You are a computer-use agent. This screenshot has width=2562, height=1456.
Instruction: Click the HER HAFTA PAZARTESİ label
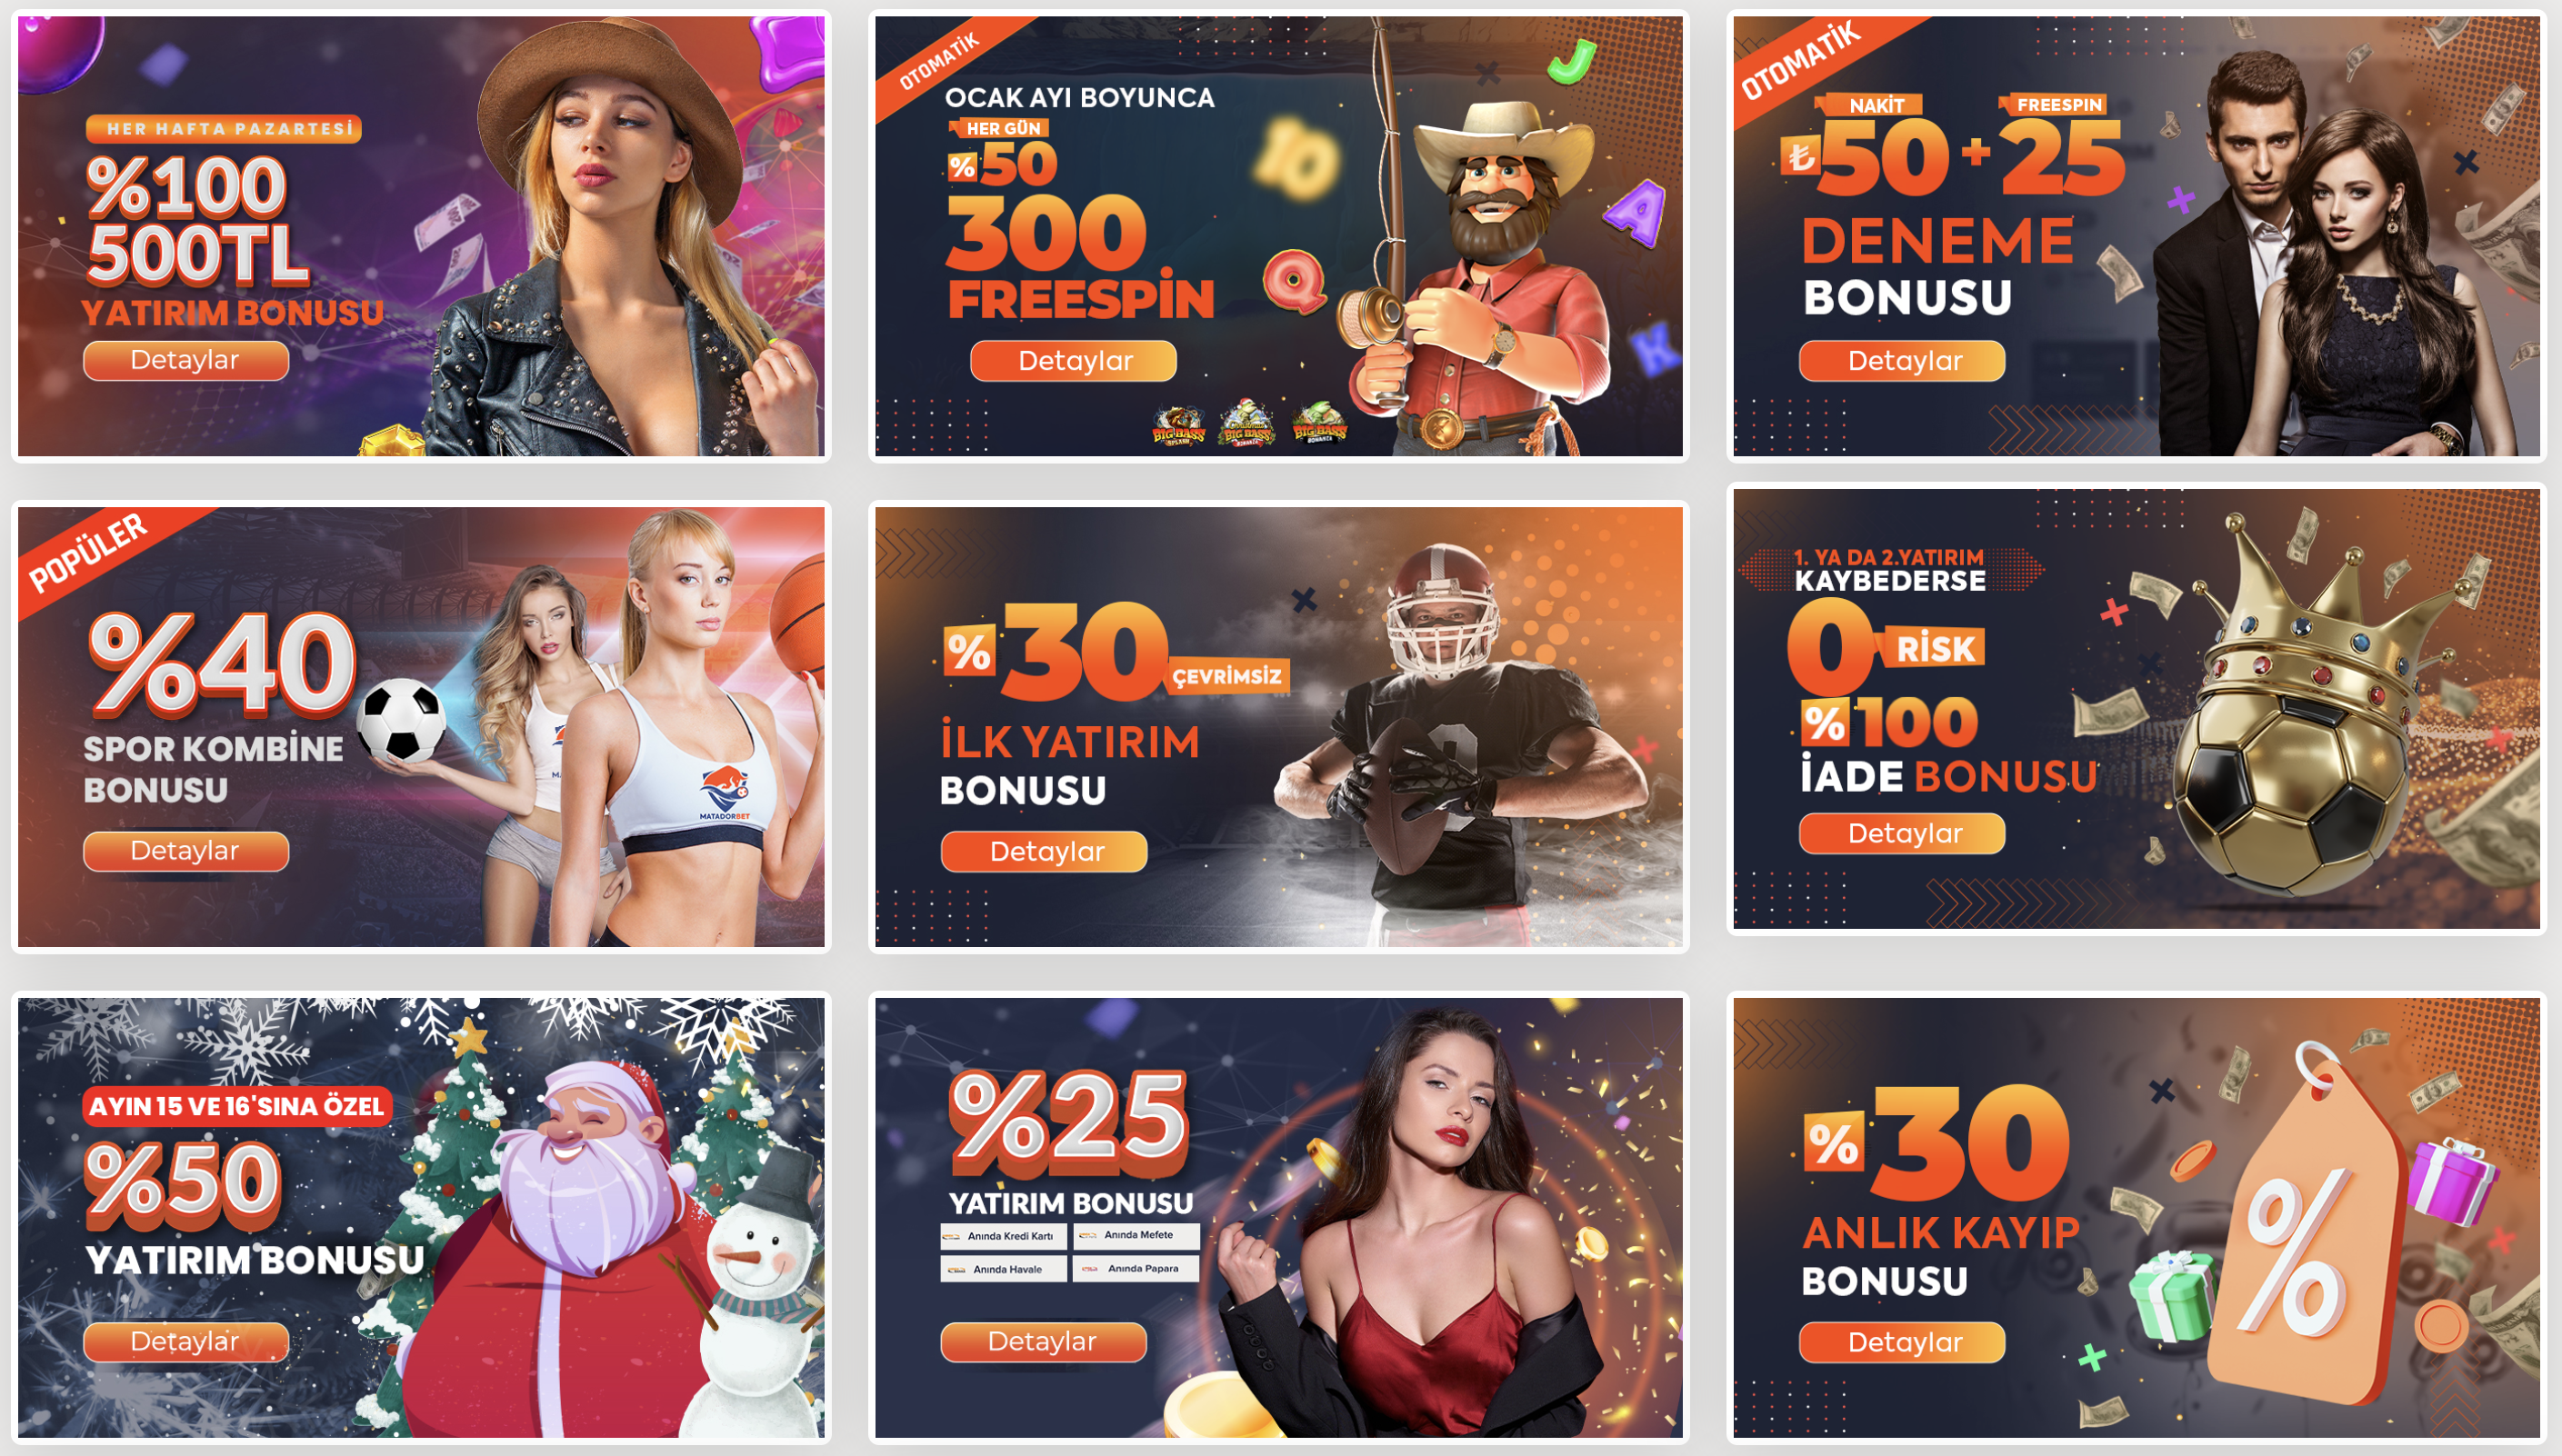[224, 129]
